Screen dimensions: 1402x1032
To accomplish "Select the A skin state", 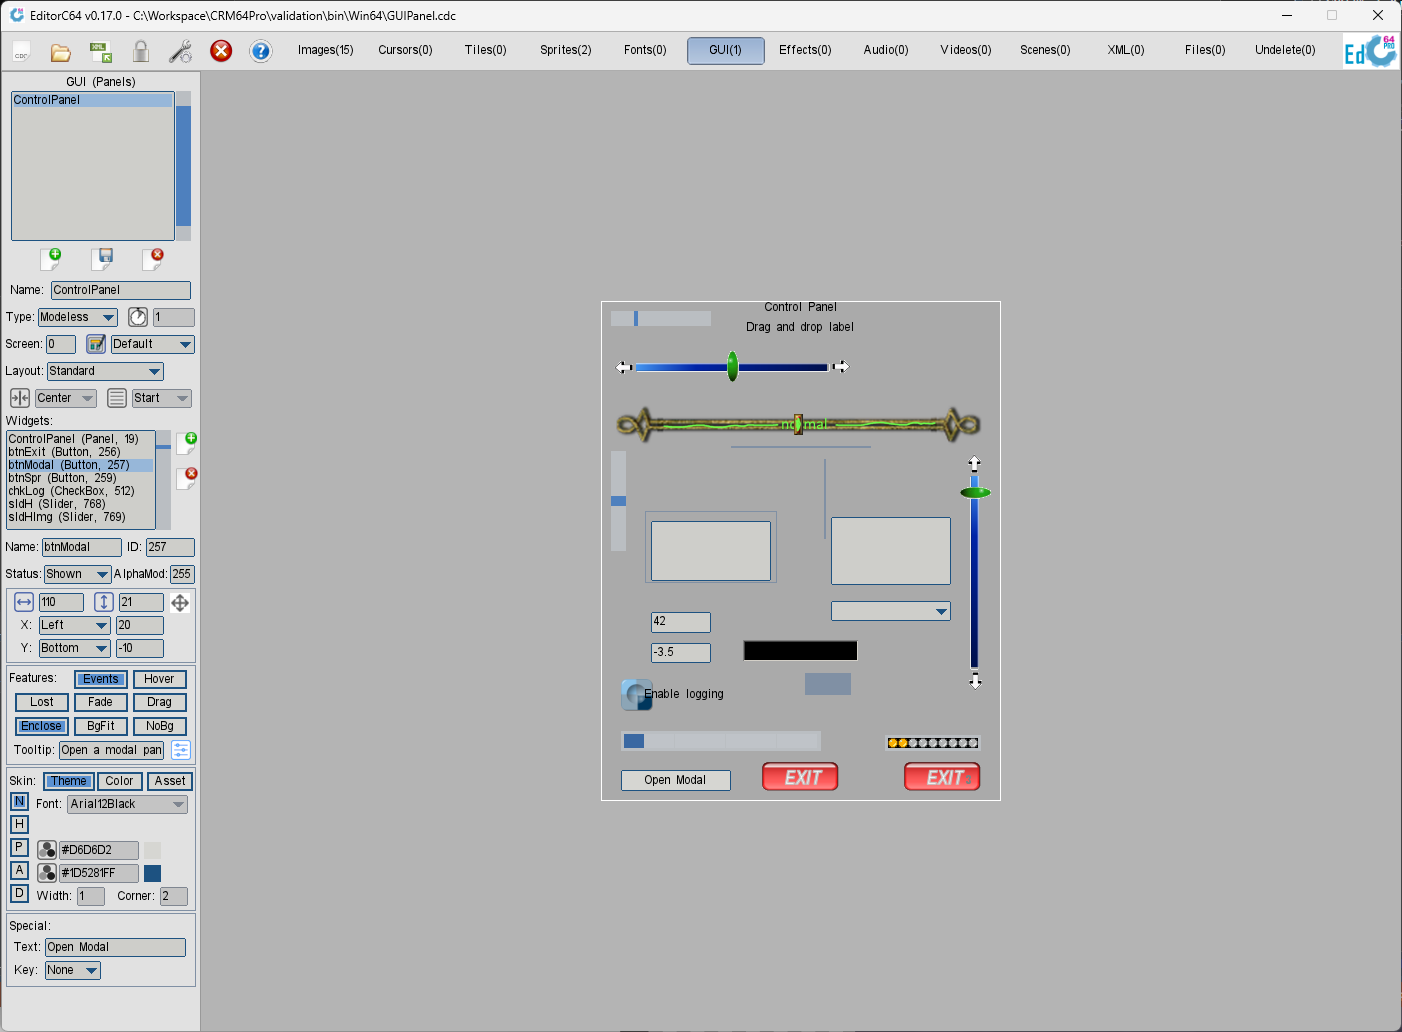I will [x=19, y=870].
